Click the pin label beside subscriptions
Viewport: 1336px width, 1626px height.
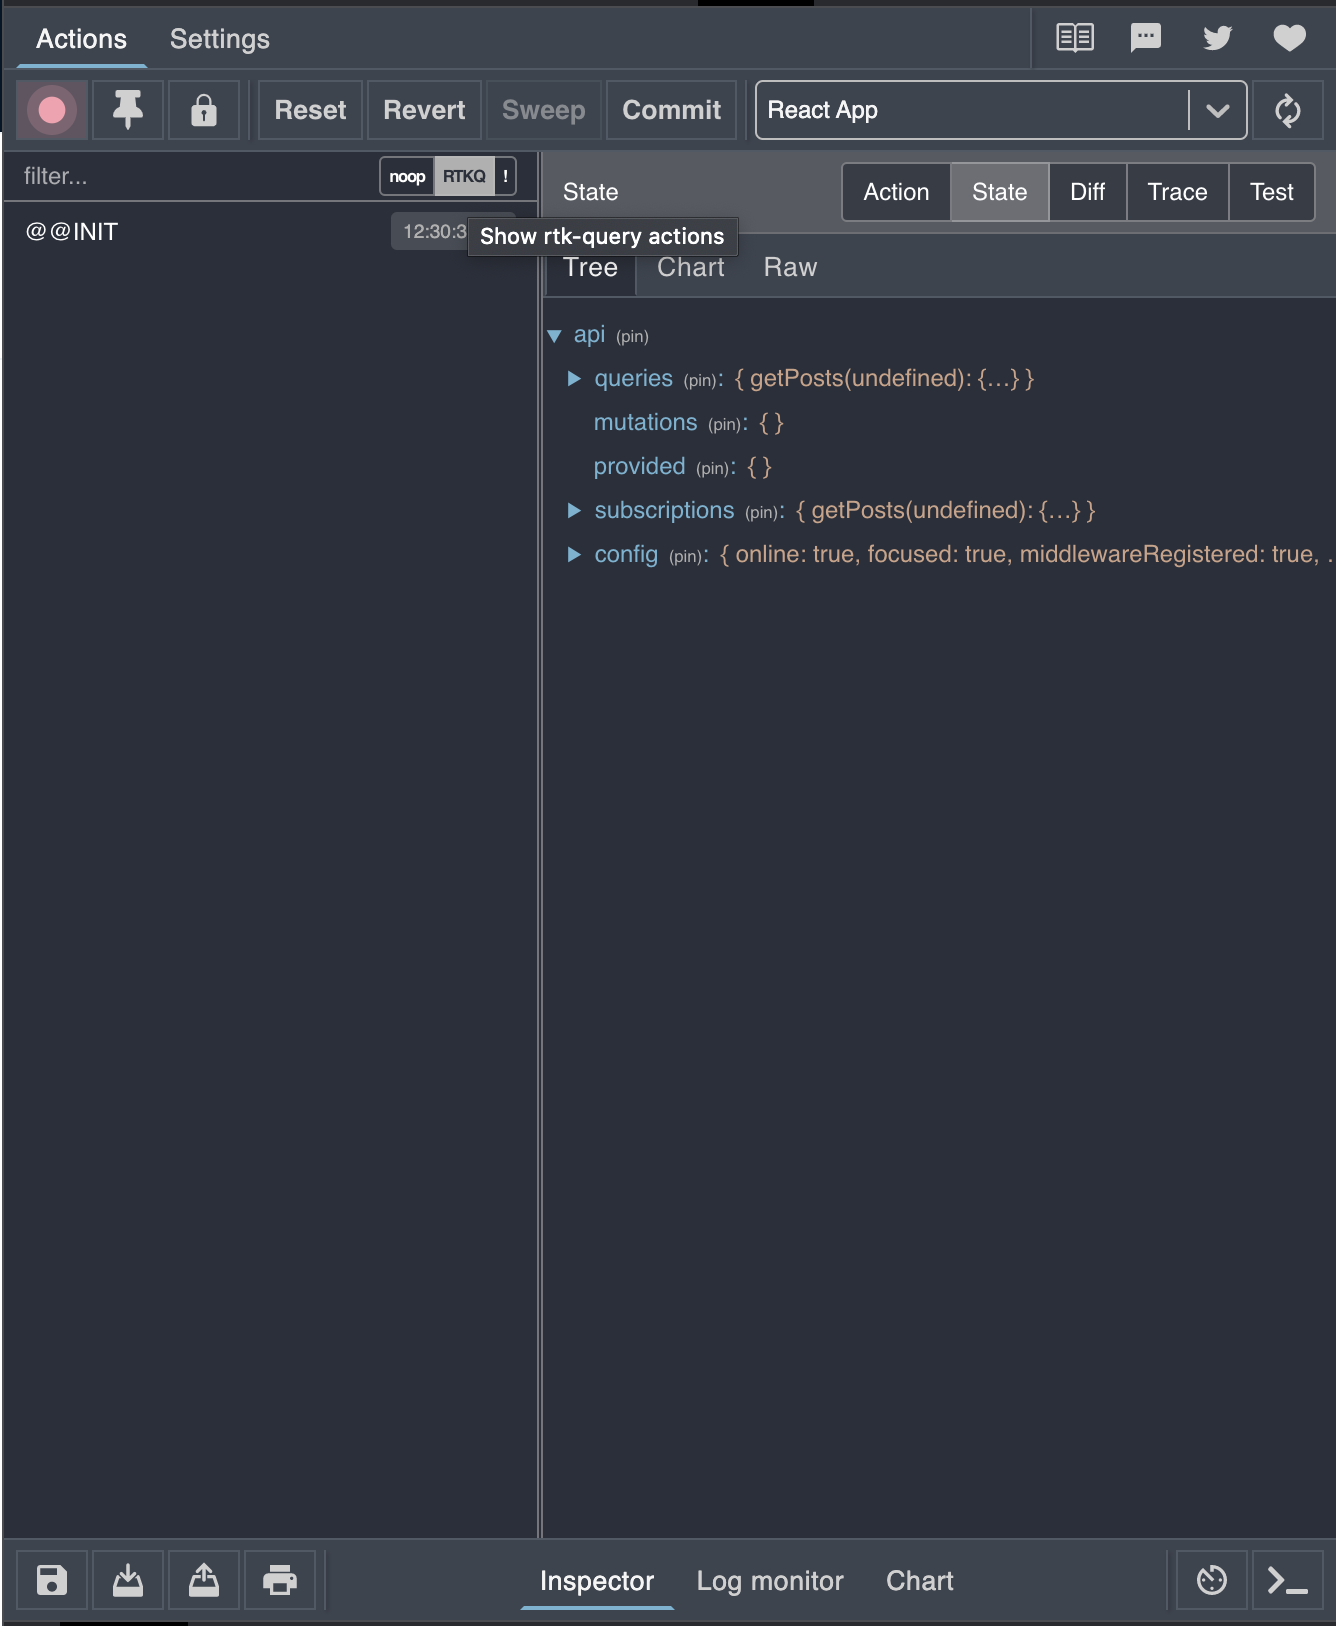[761, 513]
